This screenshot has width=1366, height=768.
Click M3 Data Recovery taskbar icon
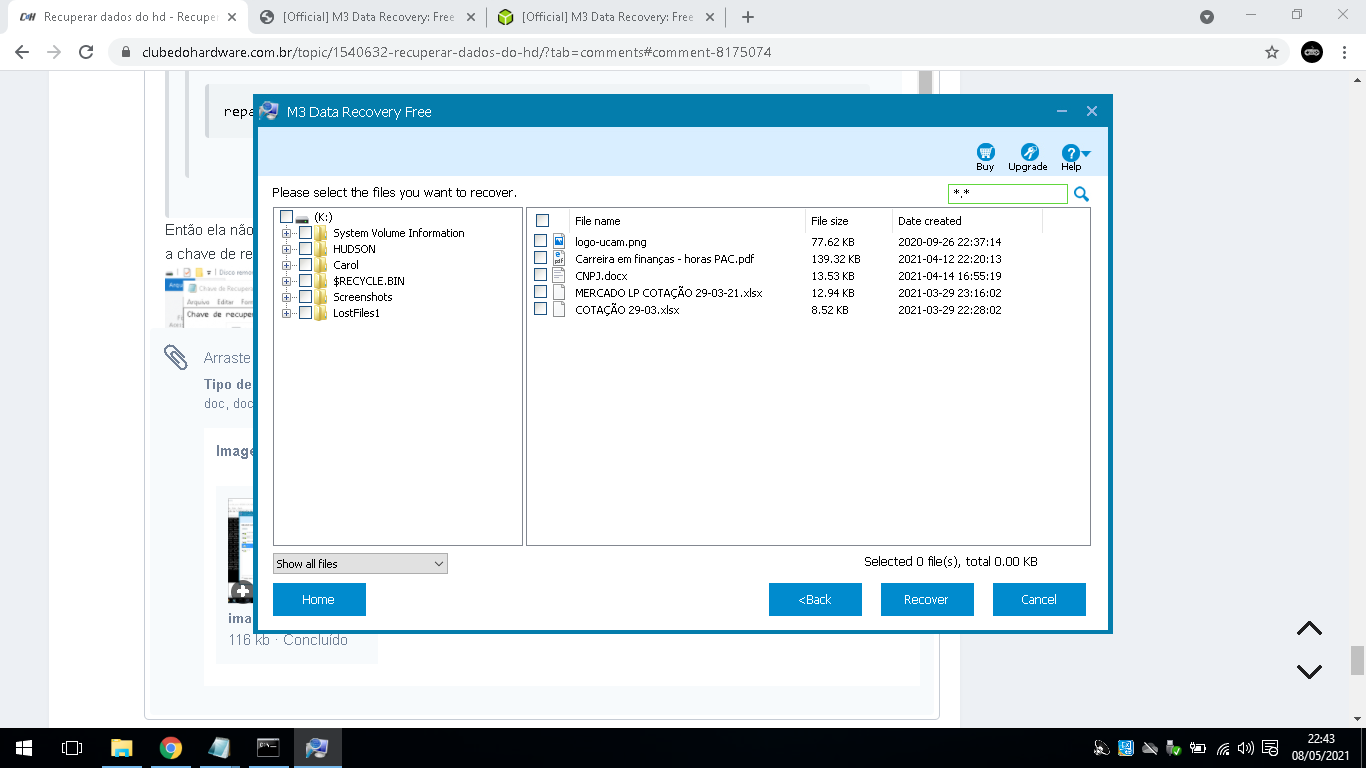click(317, 748)
